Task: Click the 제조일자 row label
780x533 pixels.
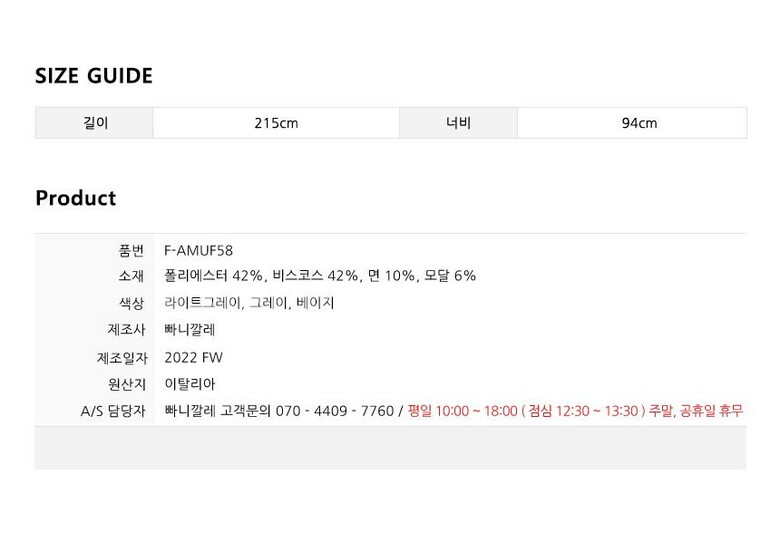Action: click(120, 357)
